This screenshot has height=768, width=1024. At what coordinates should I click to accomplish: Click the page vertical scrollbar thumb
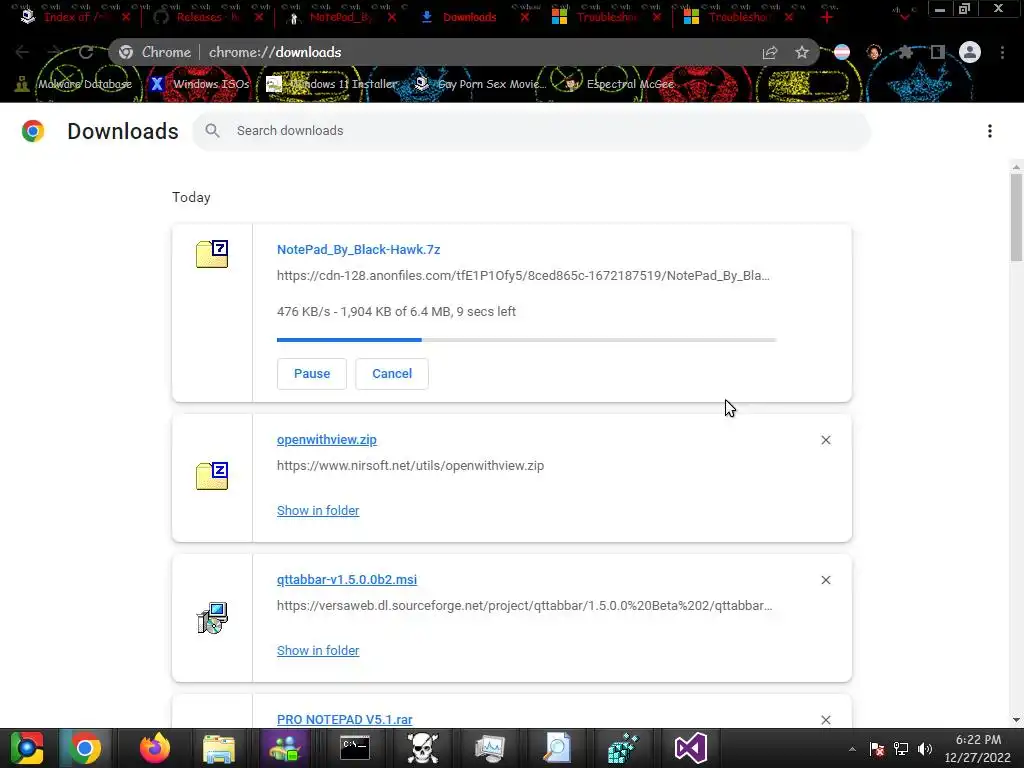click(1016, 217)
